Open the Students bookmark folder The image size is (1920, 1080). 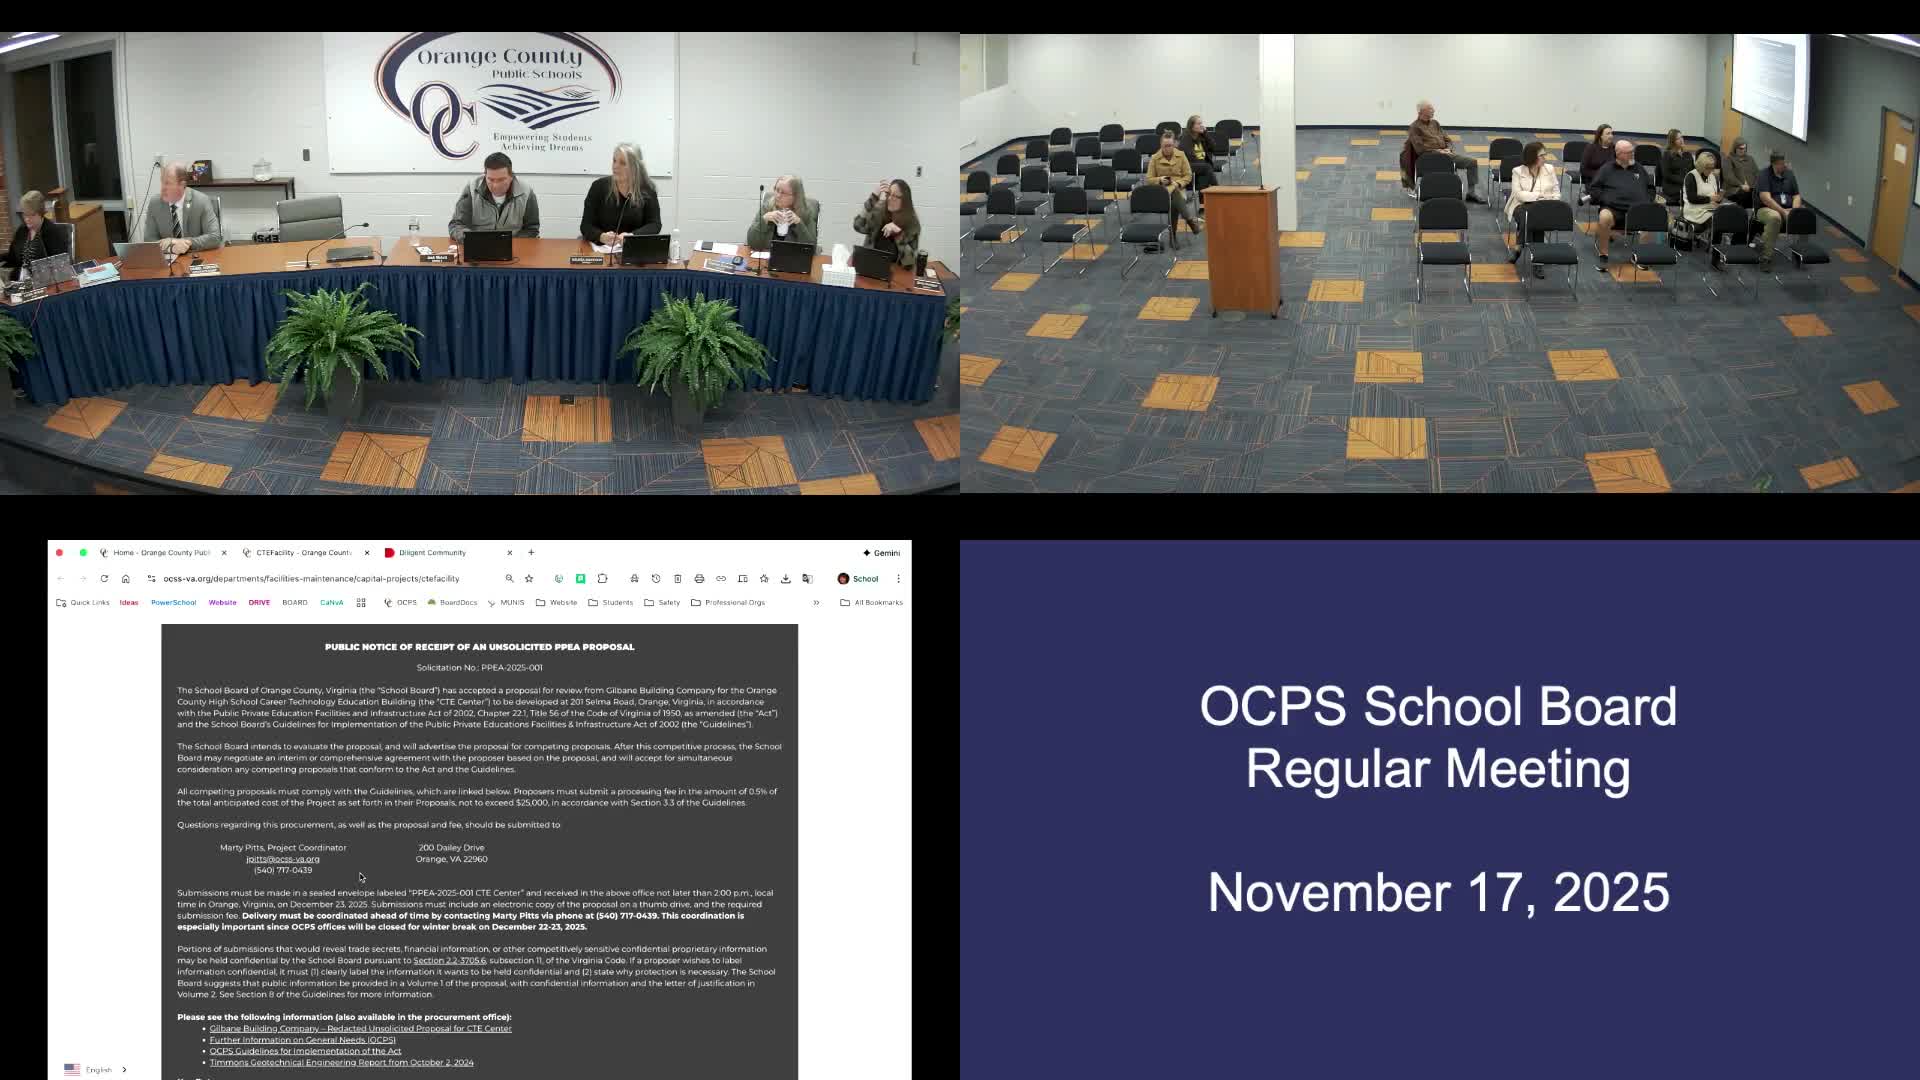click(x=611, y=603)
